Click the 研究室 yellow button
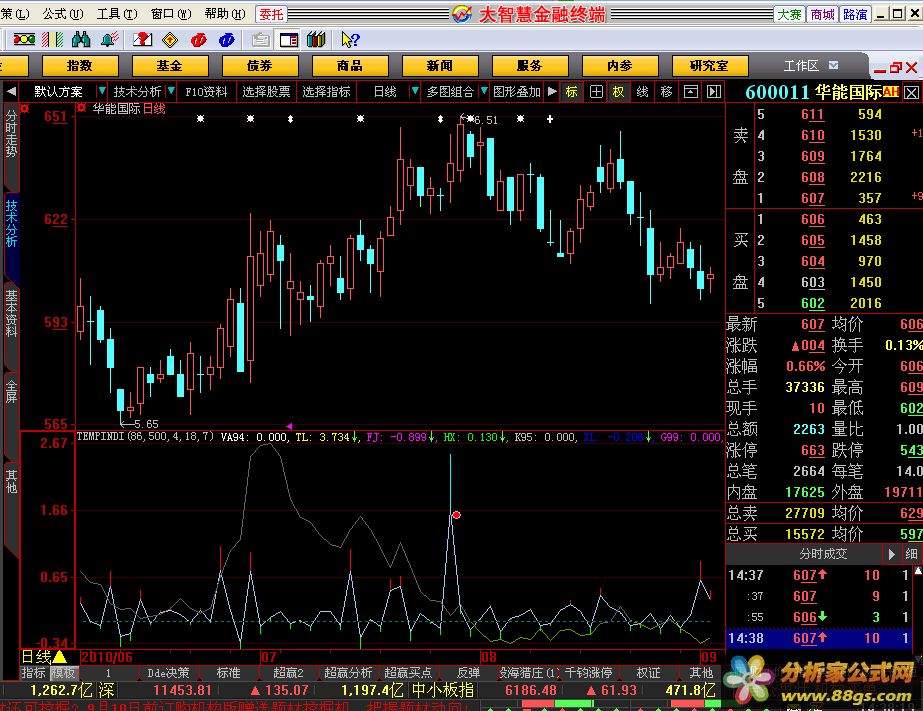 click(710, 66)
